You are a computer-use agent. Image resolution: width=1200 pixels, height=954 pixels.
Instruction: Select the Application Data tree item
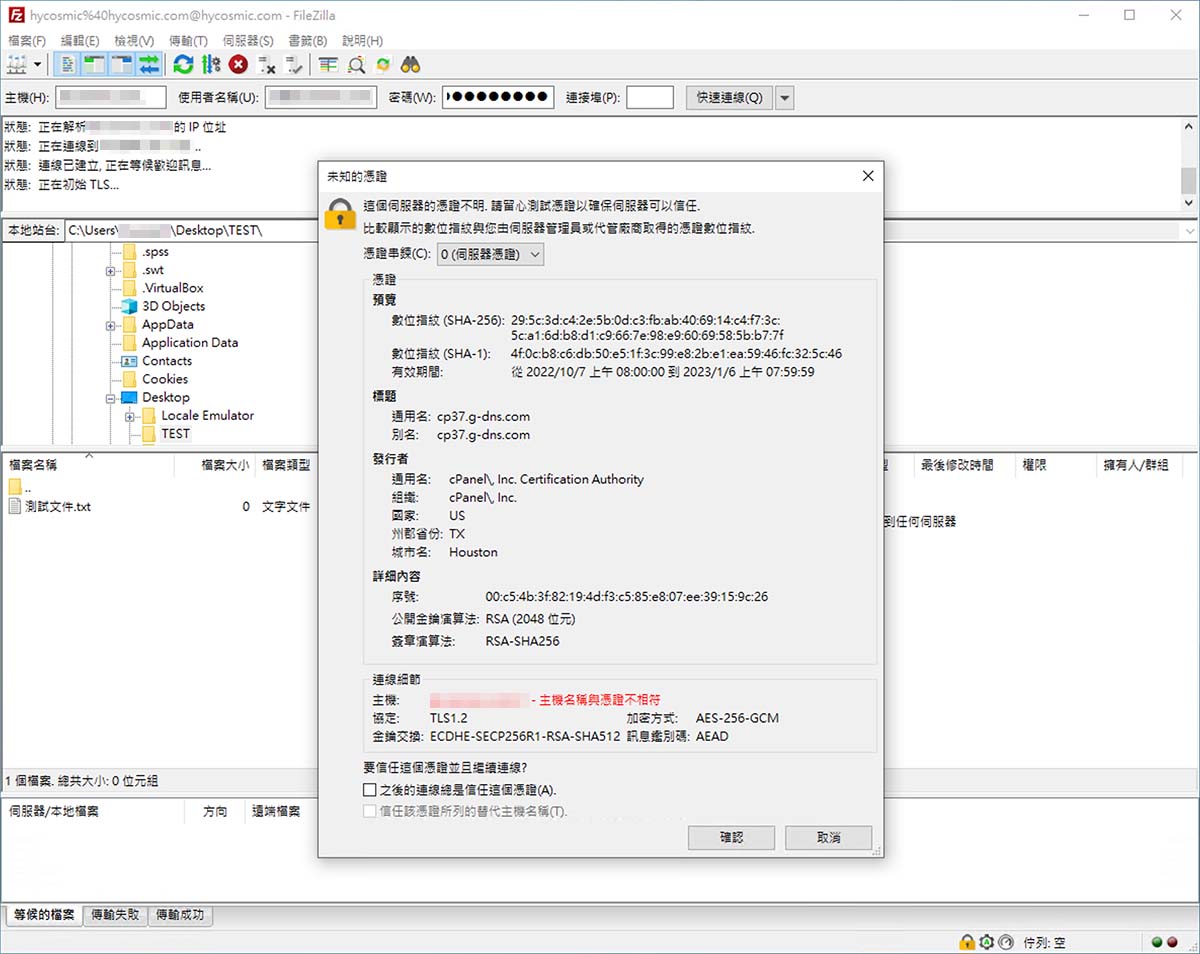(190, 343)
